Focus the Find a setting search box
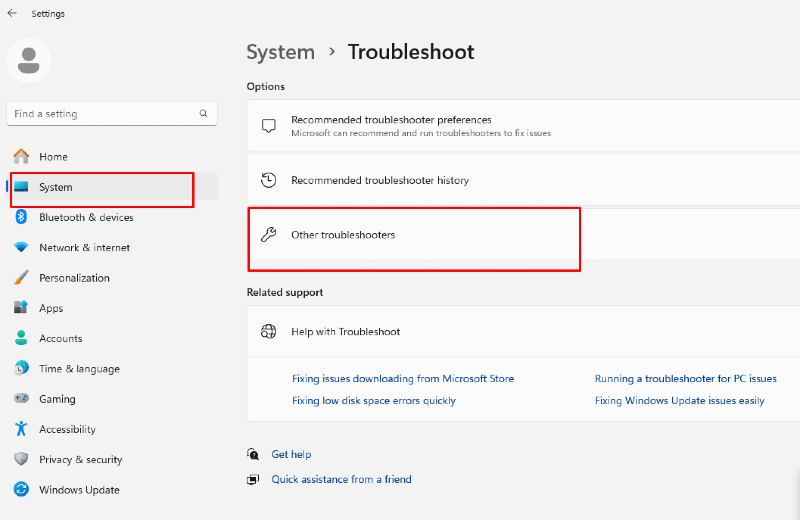 click(112, 113)
